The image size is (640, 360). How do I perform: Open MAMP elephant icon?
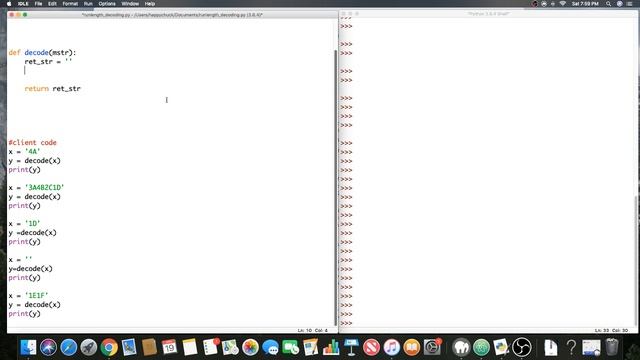[x=461, y=347]
